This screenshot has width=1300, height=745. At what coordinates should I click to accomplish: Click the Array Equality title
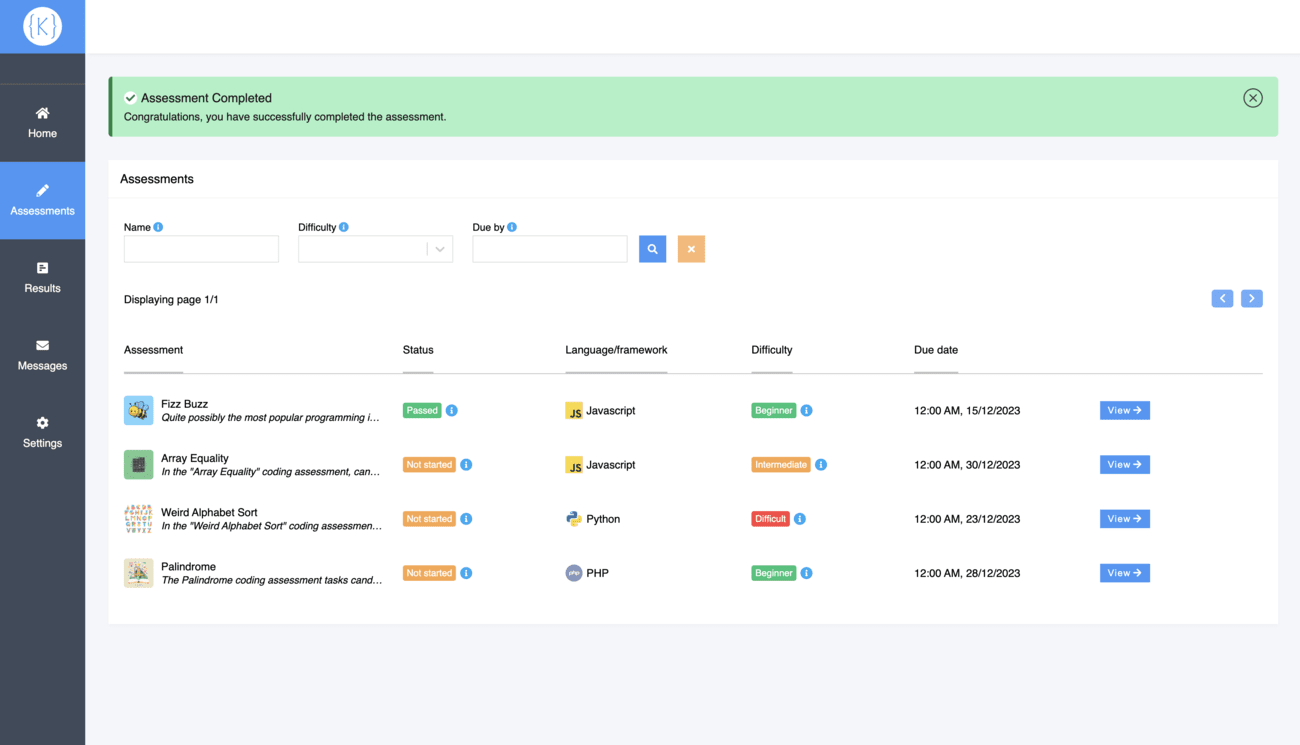click(x=195, y=458)
